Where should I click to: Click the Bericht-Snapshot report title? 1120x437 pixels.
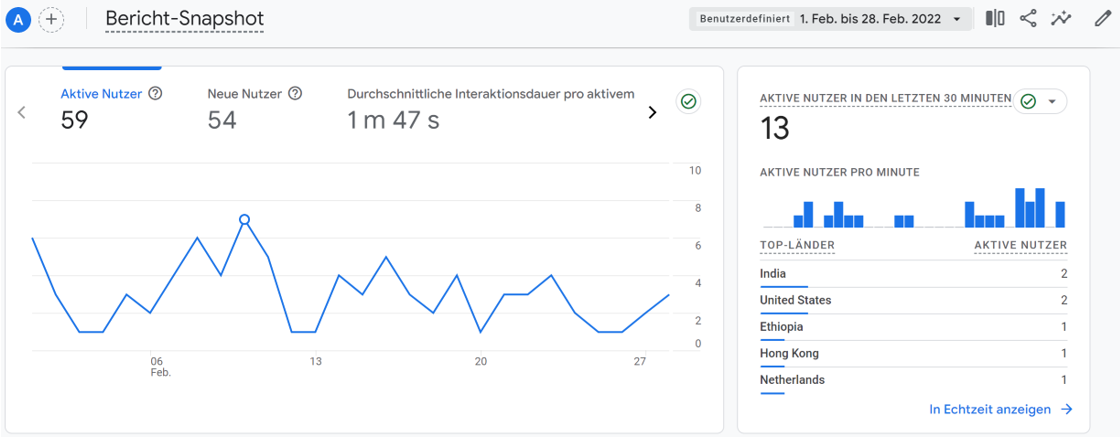coord(184,19)
